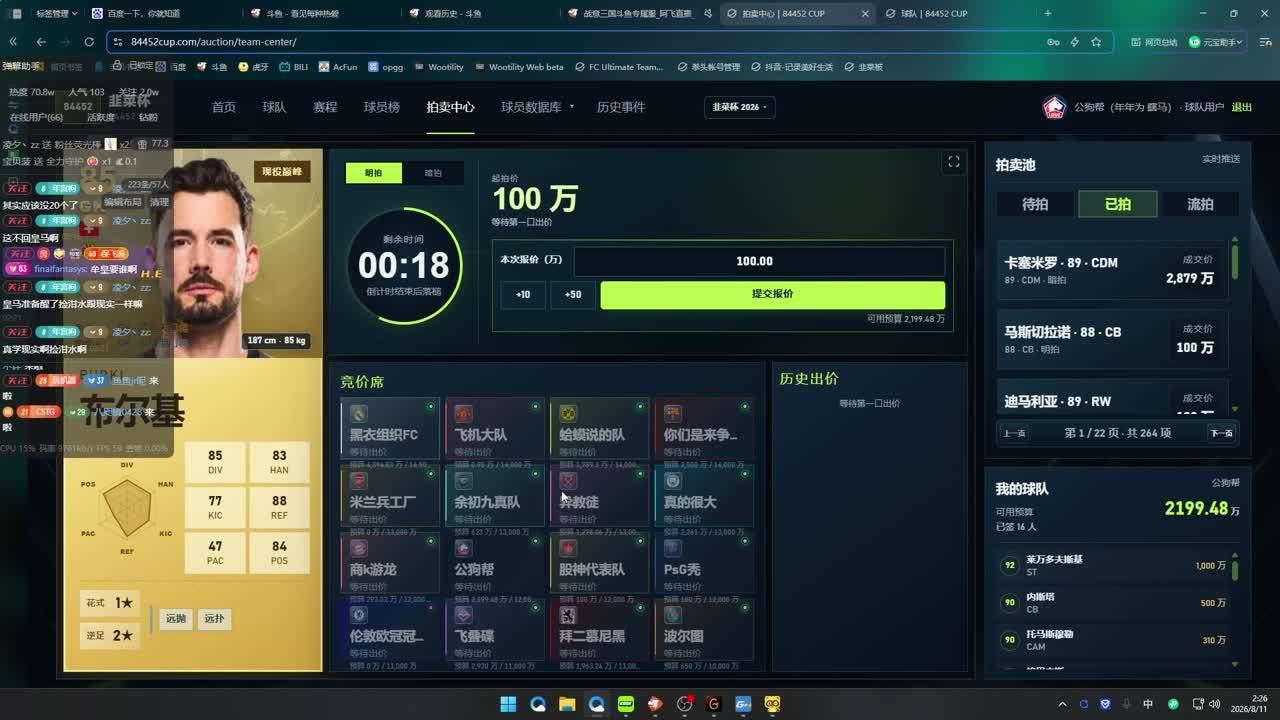Screen dimensions: 1280x720
Task: Expand the 历史事件 menu
Action: 621,107
